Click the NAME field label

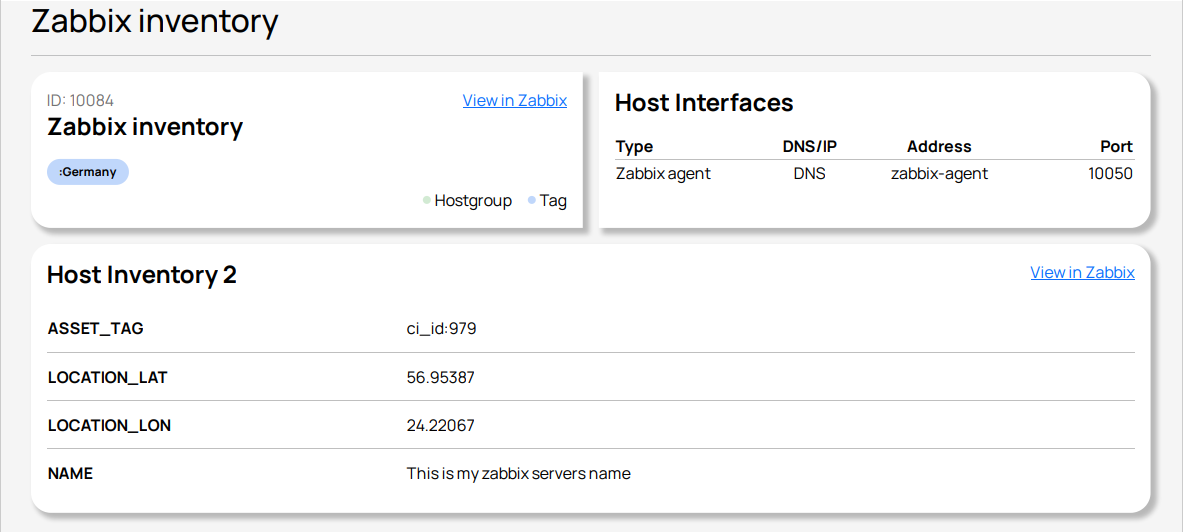coord(70,474)
